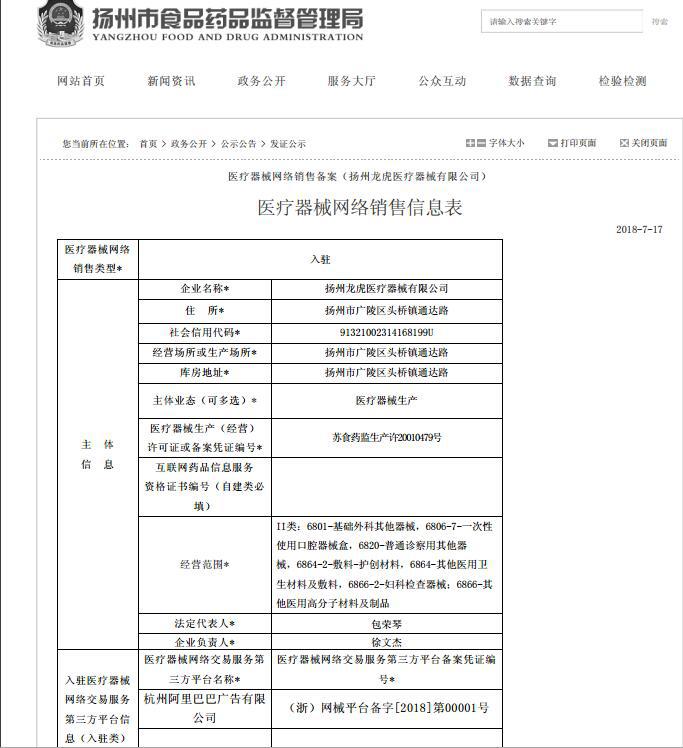683x748 pixels.
Task: Click the 企业名称* label cell
Action: tap(205, 289)
